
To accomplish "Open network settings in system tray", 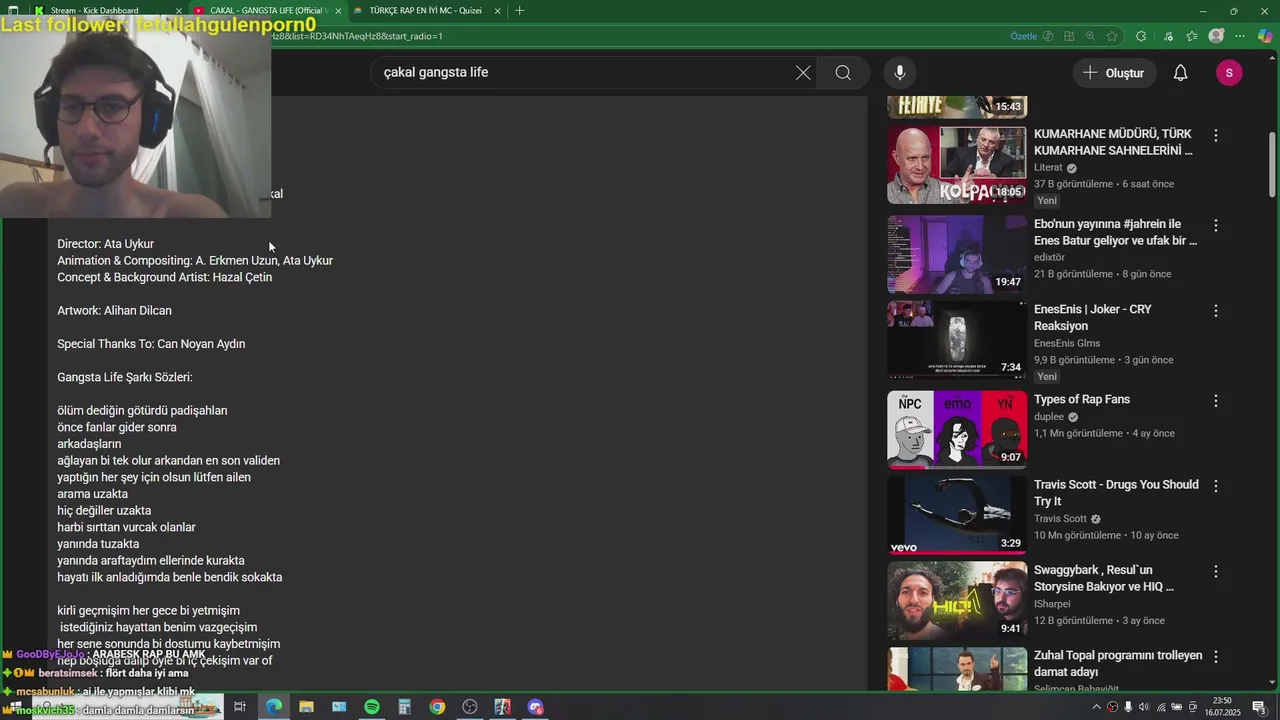I will point(1161,707).
